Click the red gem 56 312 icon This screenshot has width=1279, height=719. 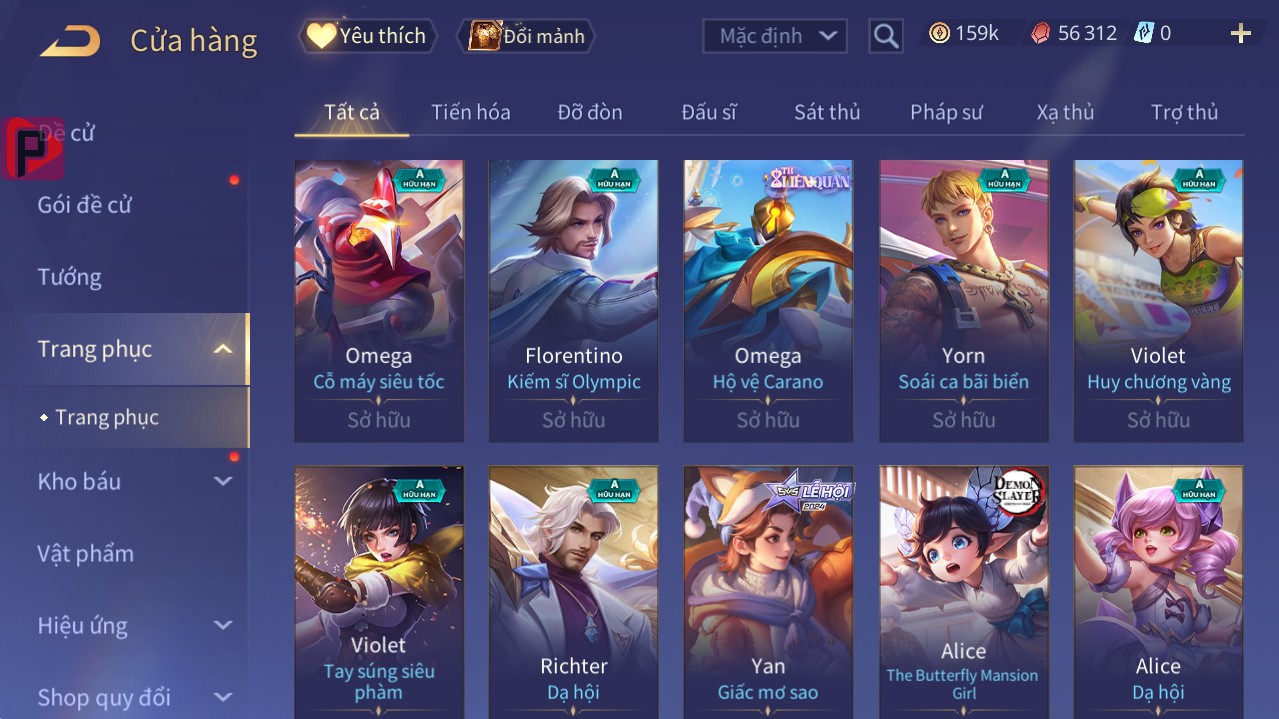tap(1041, 34)
